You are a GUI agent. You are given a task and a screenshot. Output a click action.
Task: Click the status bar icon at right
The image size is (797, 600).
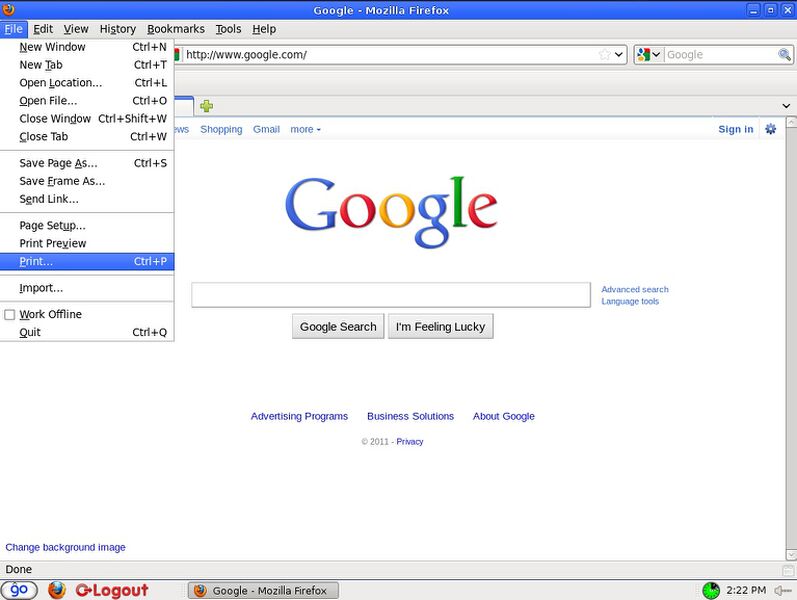788,570
